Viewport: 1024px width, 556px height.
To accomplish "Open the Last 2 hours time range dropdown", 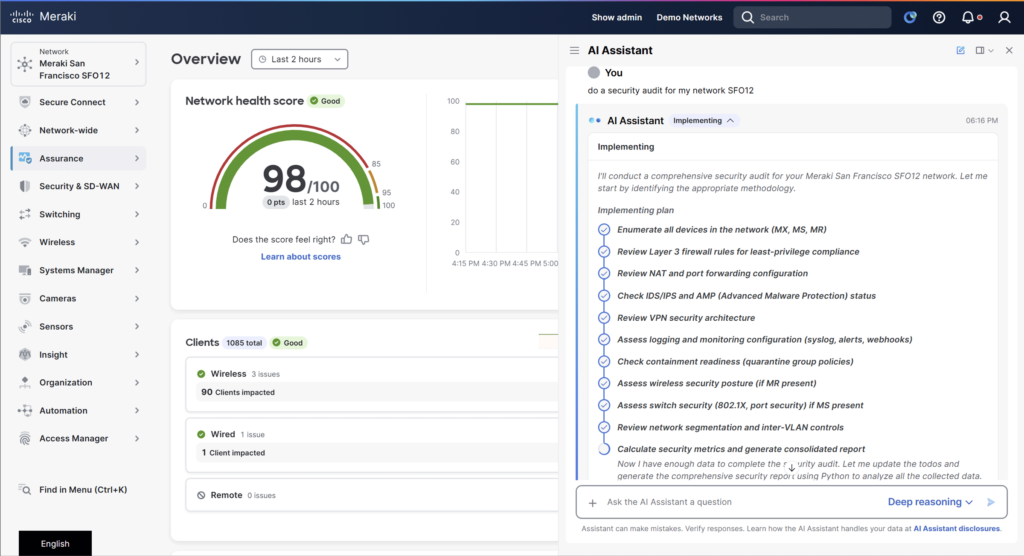I will click(299, 60).
